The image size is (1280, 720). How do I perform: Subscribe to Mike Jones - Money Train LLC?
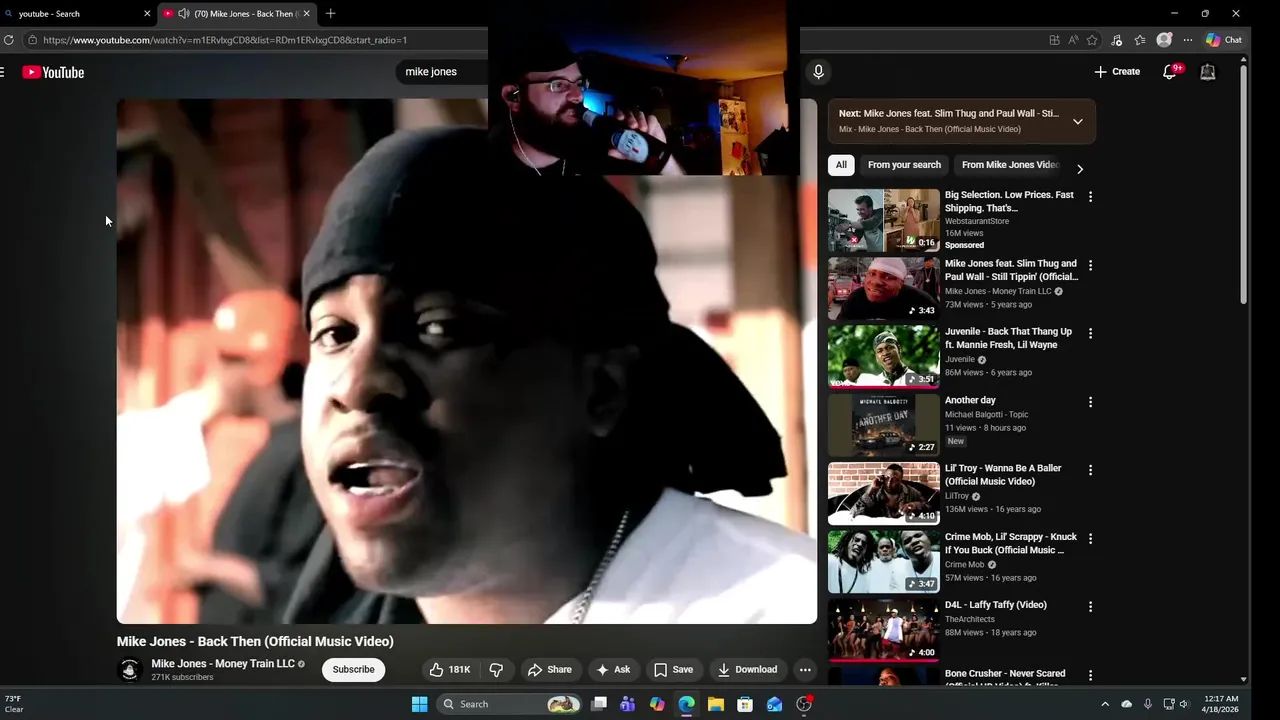click(353, 670)
